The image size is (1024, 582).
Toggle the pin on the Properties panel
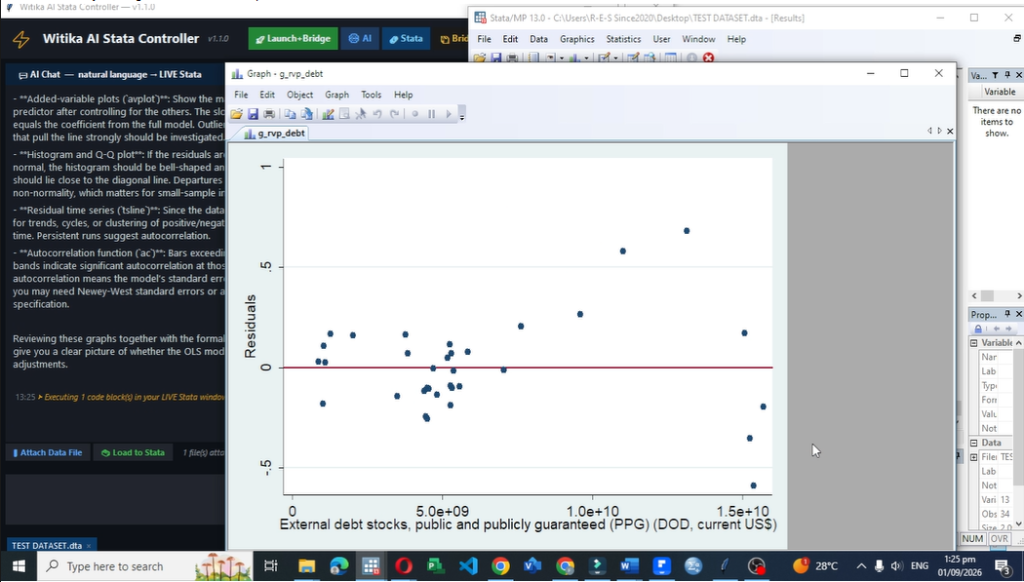[x=1007, y=314]
